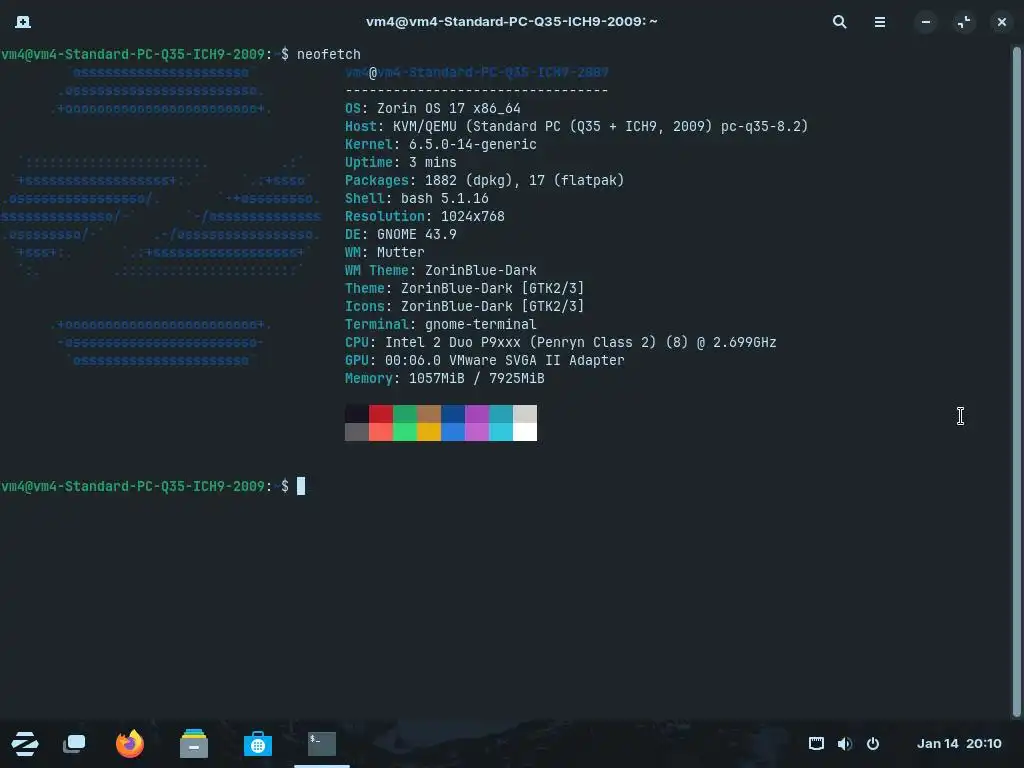The image size is (1024, 768).
Task: Restore the terminal window size
Action: coord(963,22)
